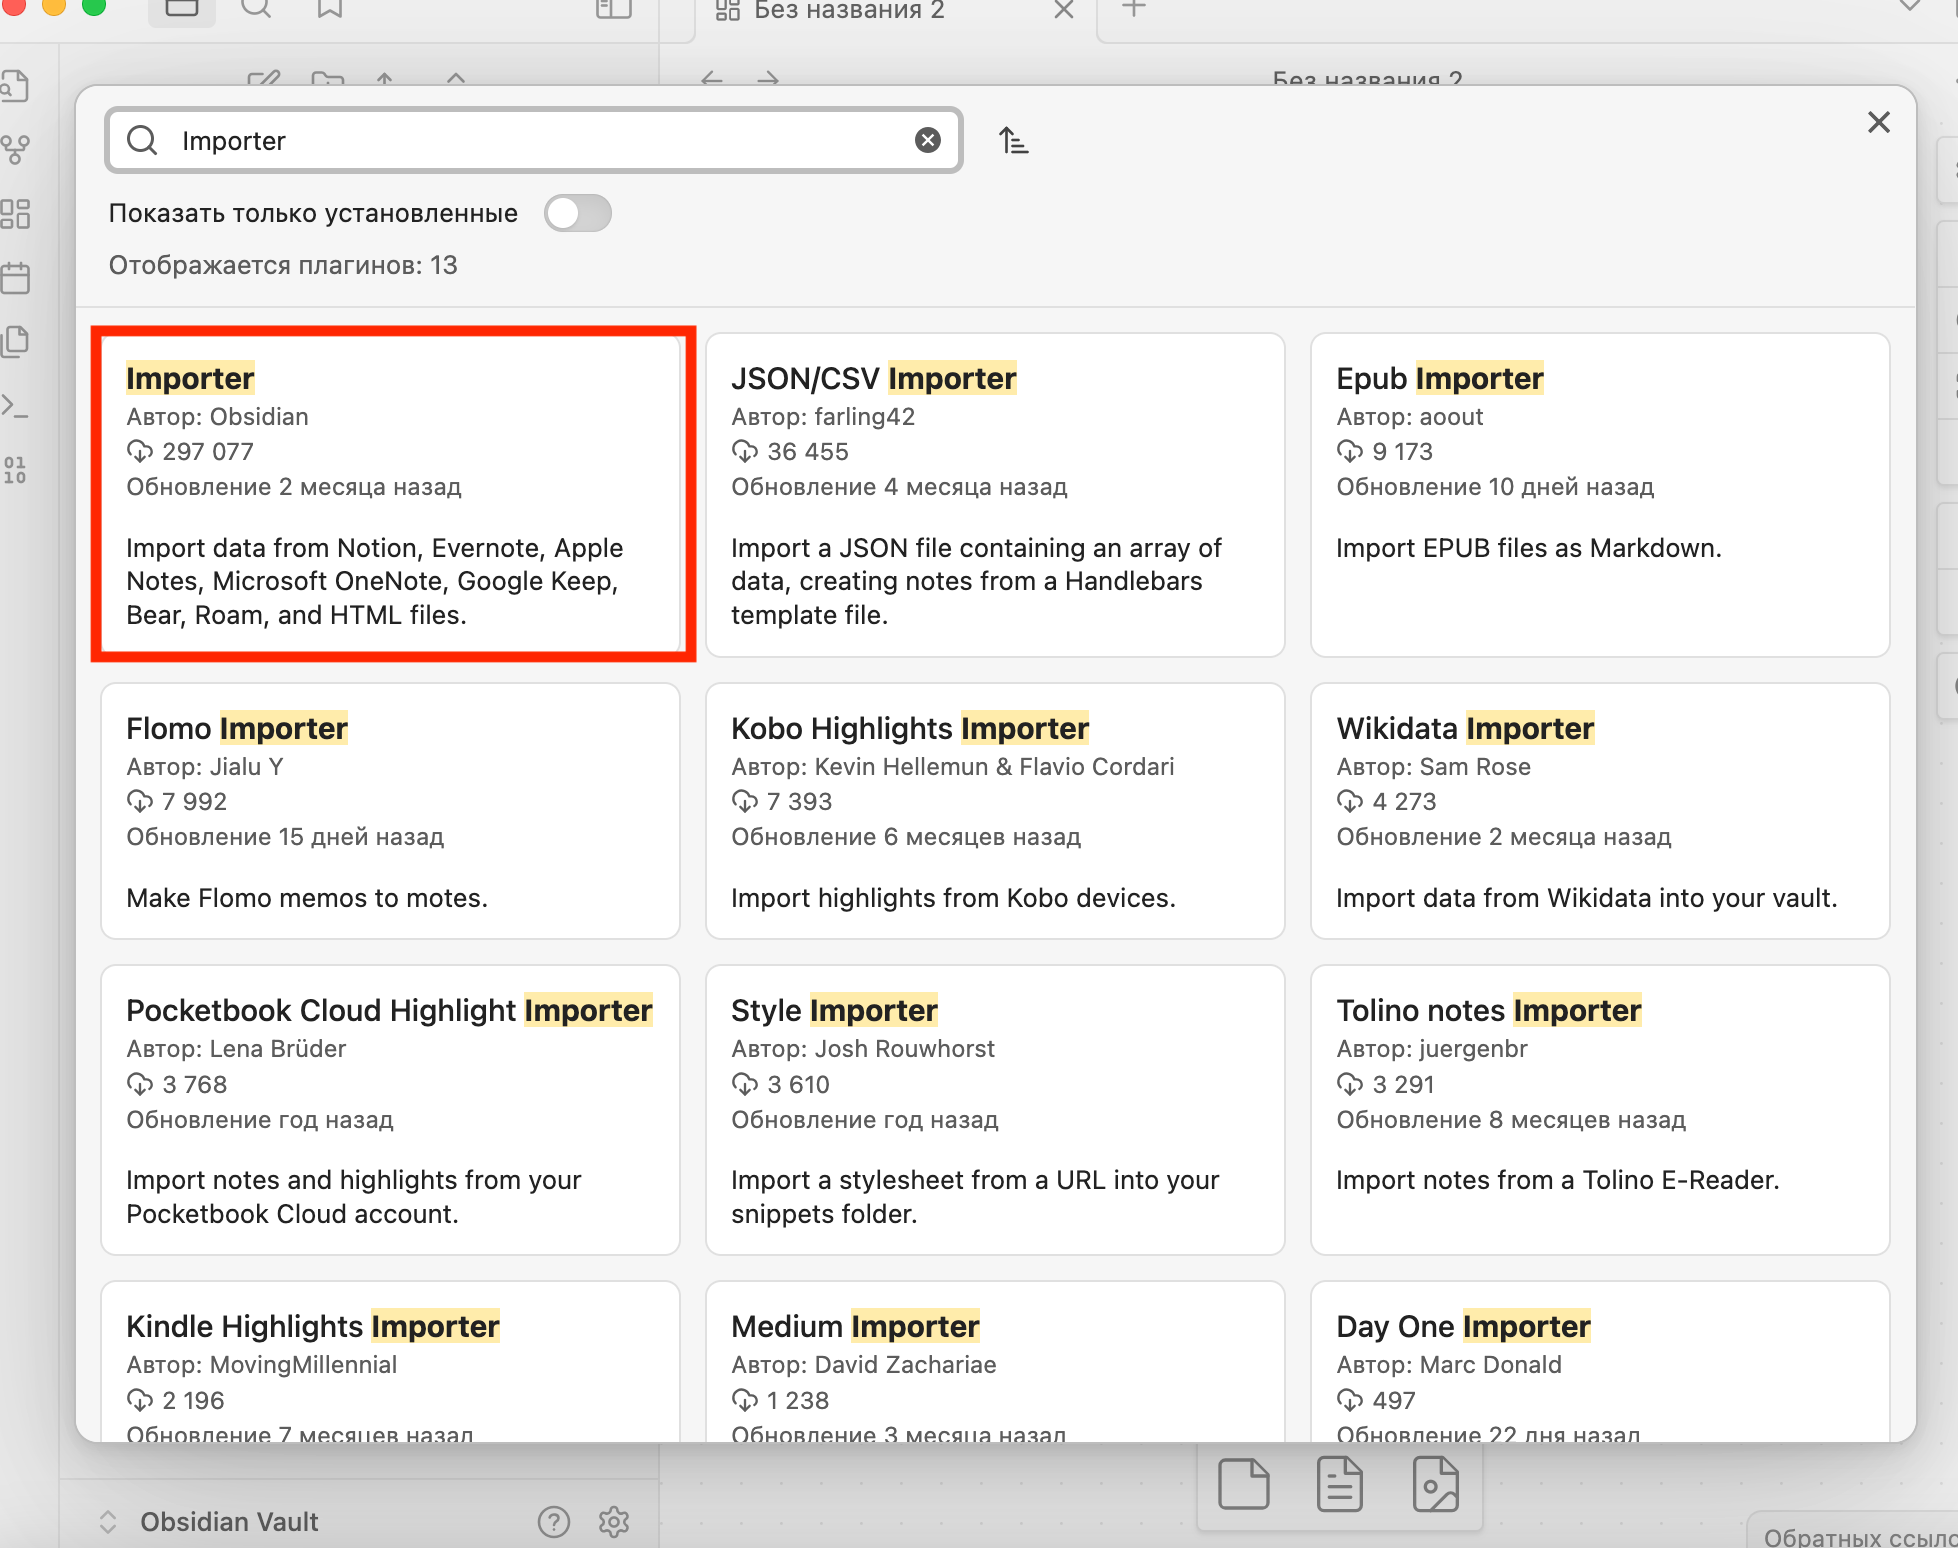Open the Style Importer plugin card
The width and height of the screenshot is (1958, 1548).
click(995, 1110)
